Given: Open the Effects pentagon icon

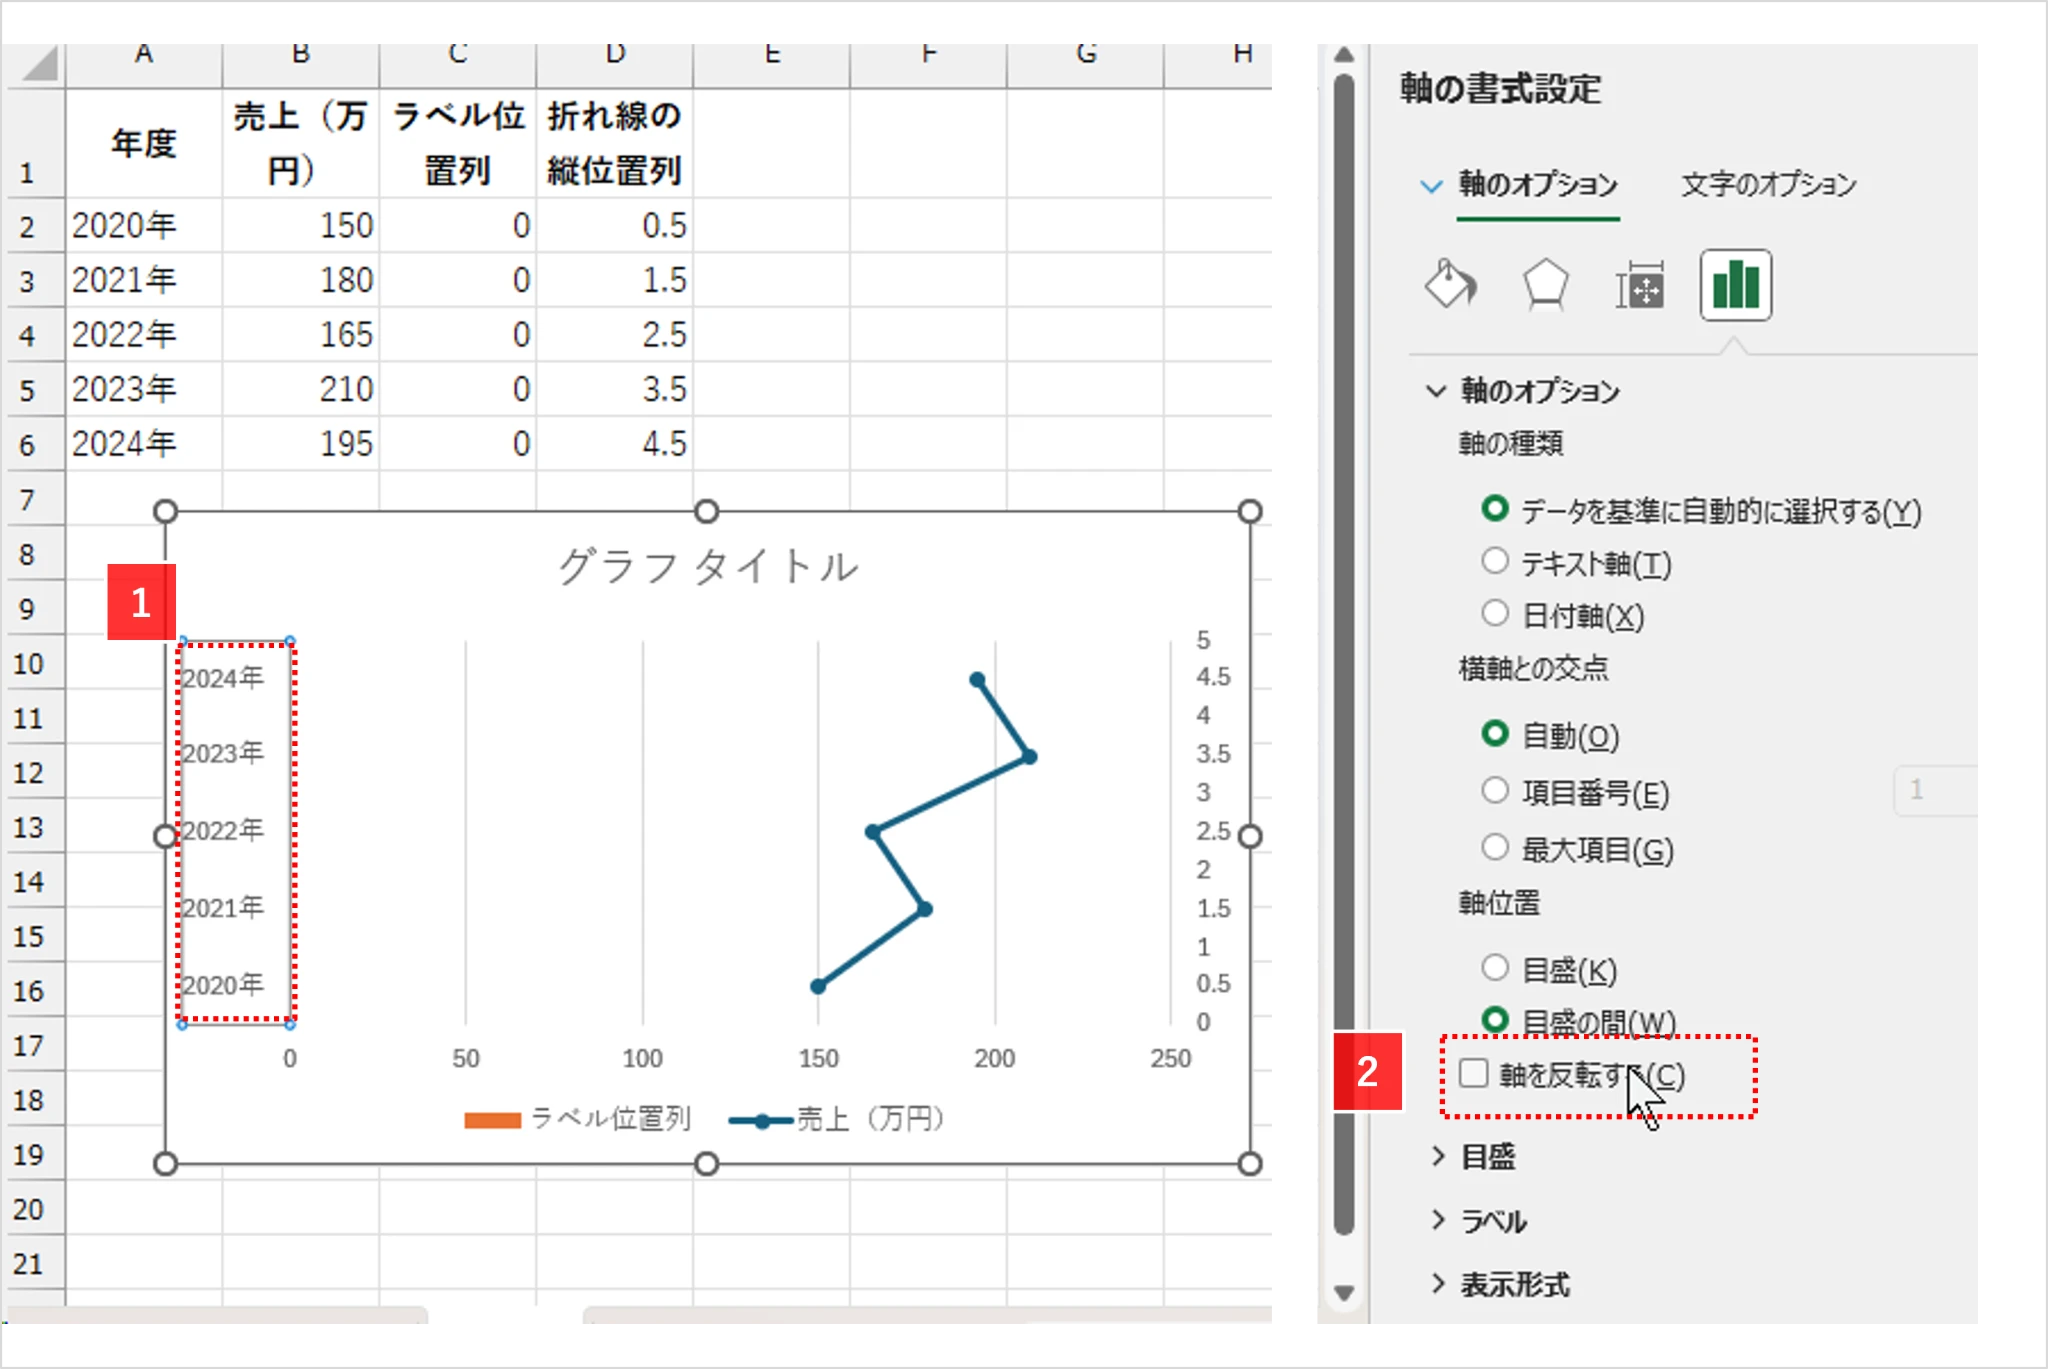Looking at the screenshot, I should (1545, 284).
